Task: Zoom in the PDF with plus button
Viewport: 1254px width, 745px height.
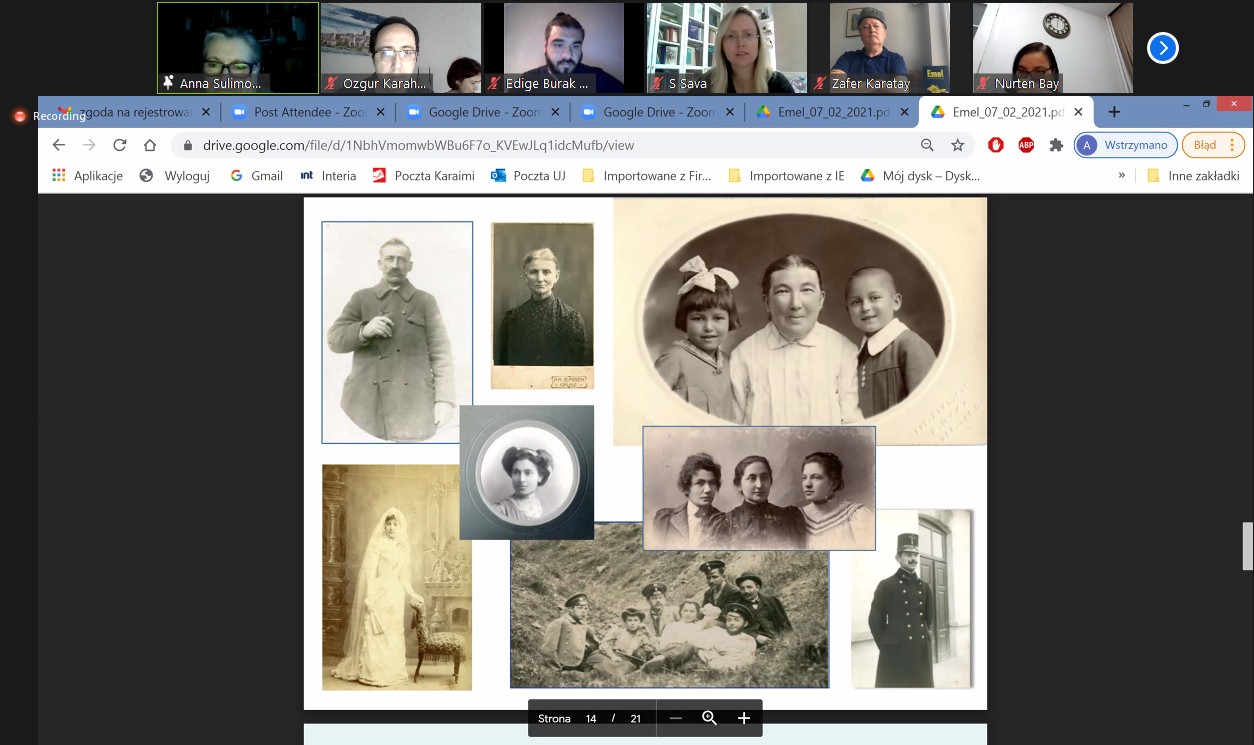Action: (744, 718)
